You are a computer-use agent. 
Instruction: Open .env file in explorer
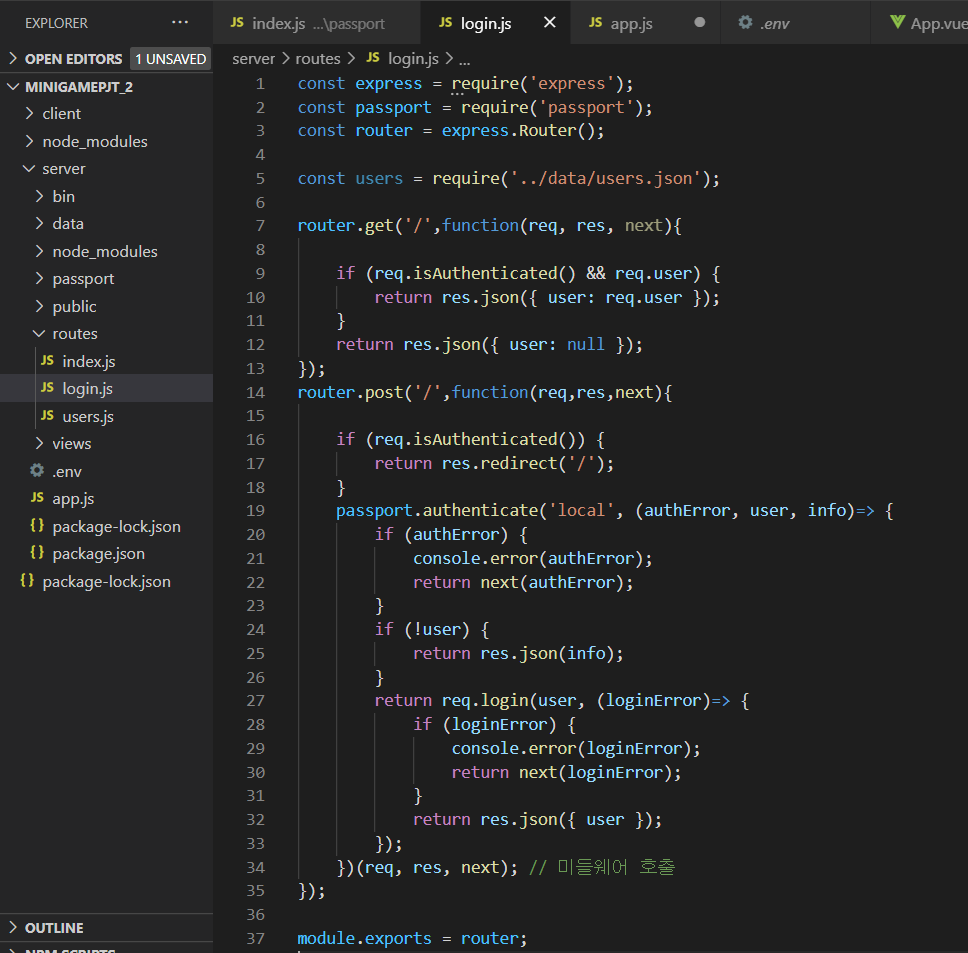click(106, 471)
